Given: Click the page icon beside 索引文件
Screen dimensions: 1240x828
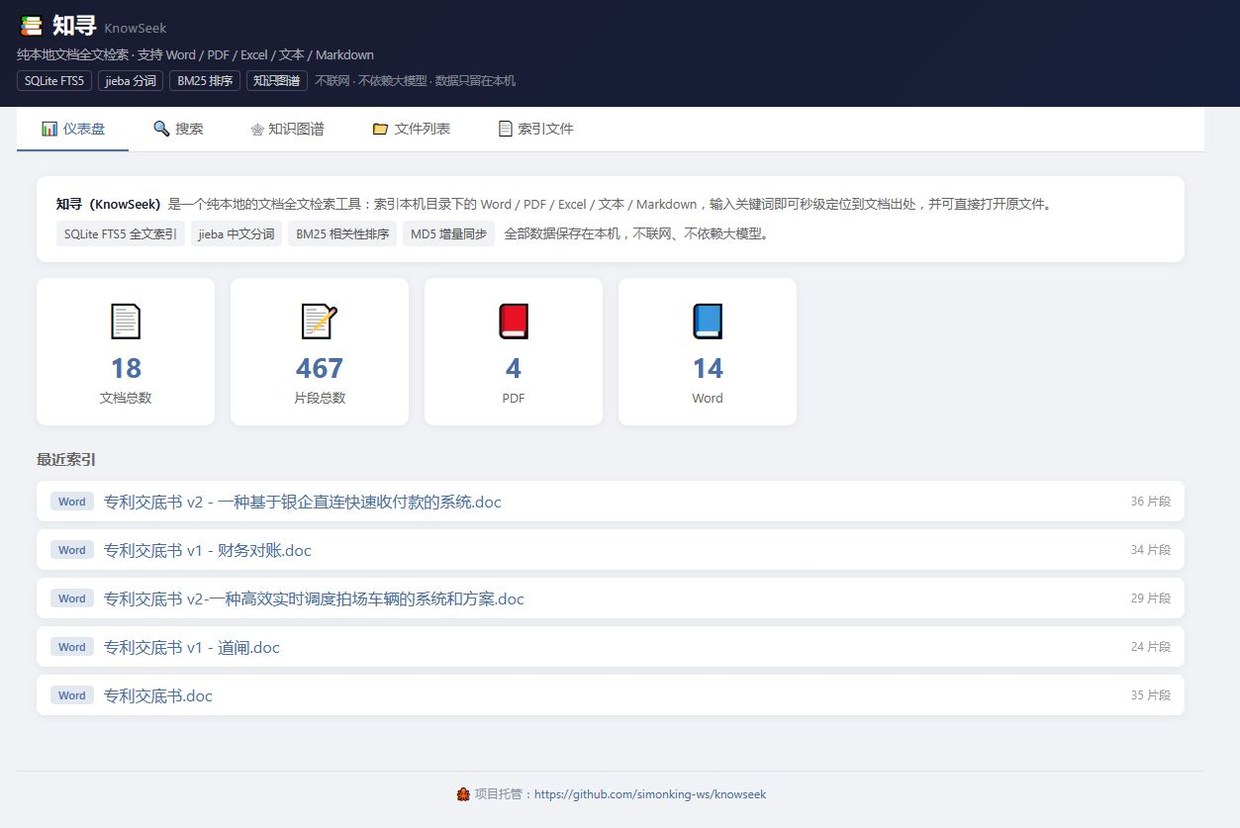Looking at the screenshot, I should click(x=505, y=129).
